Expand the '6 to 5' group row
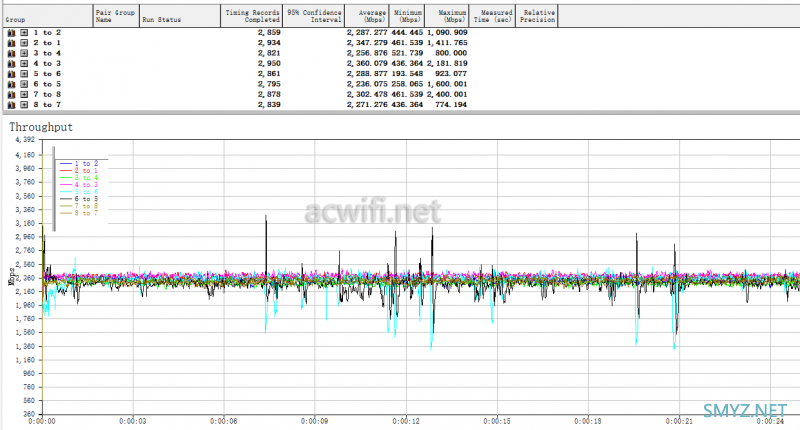 24,84
